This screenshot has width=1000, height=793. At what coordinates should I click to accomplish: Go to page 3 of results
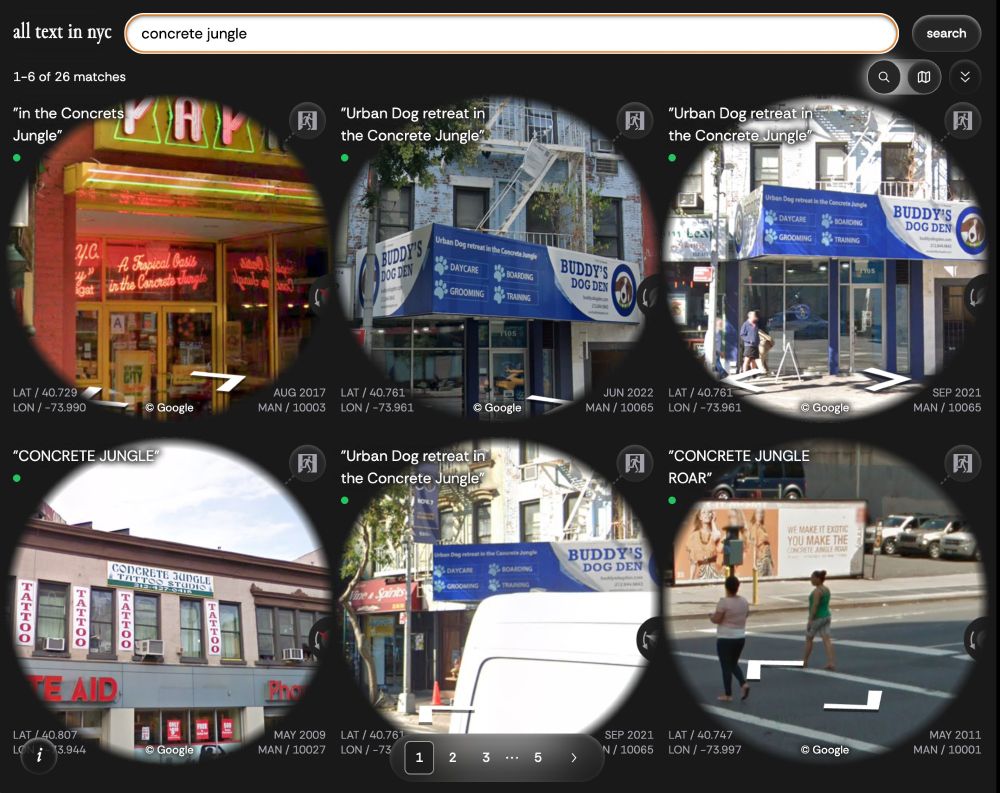(x=486, y=757)
